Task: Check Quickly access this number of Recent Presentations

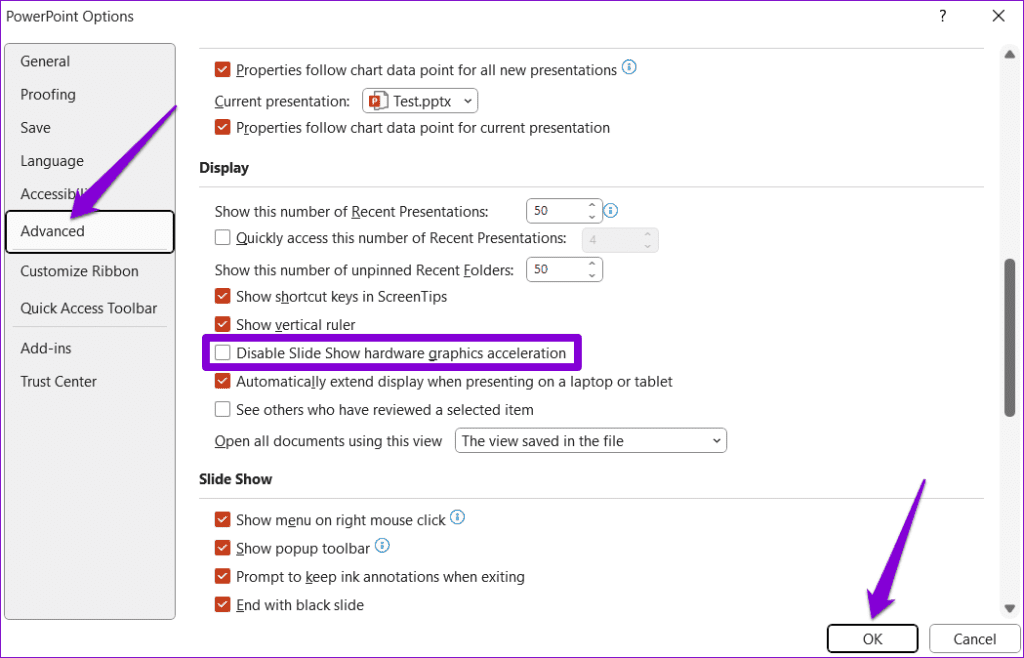Action: 222,238
